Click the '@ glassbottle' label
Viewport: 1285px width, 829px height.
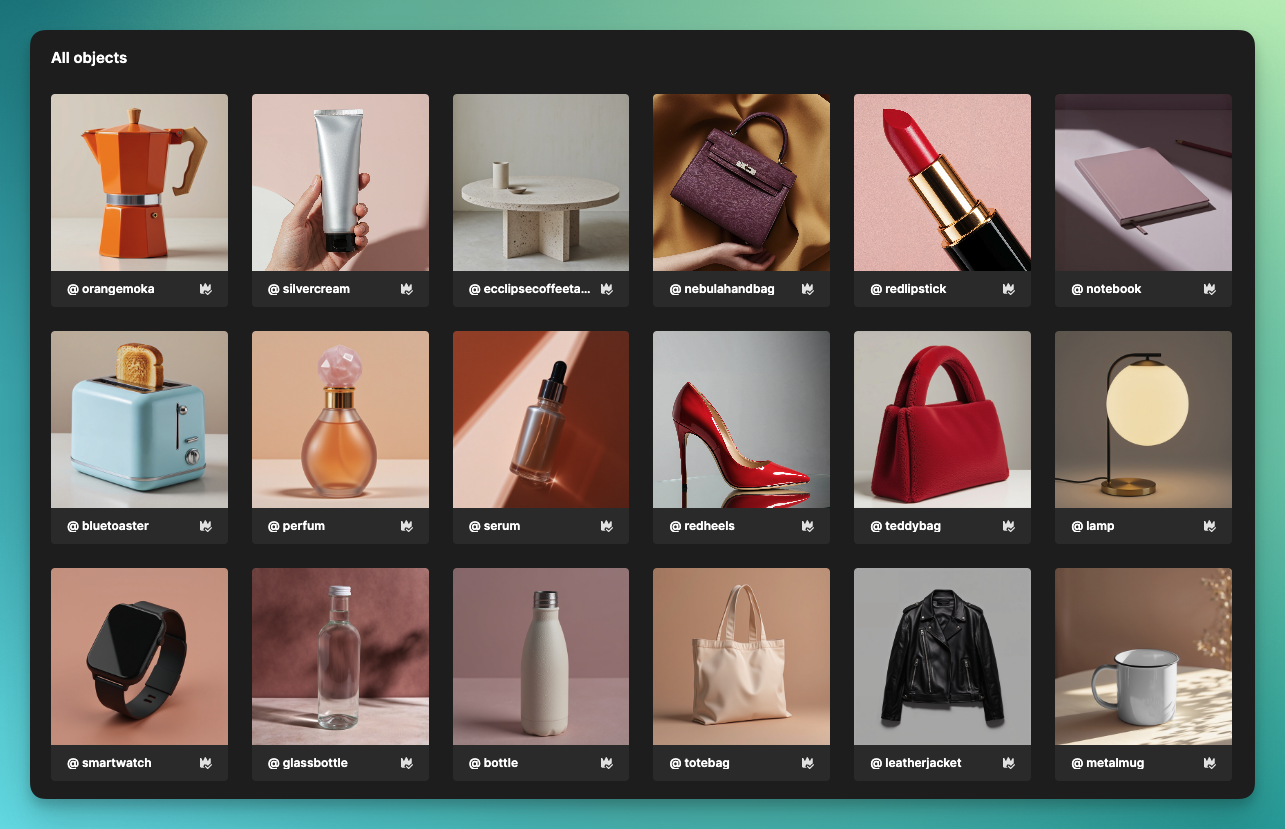pyautogui.click(x=308, y=763)
